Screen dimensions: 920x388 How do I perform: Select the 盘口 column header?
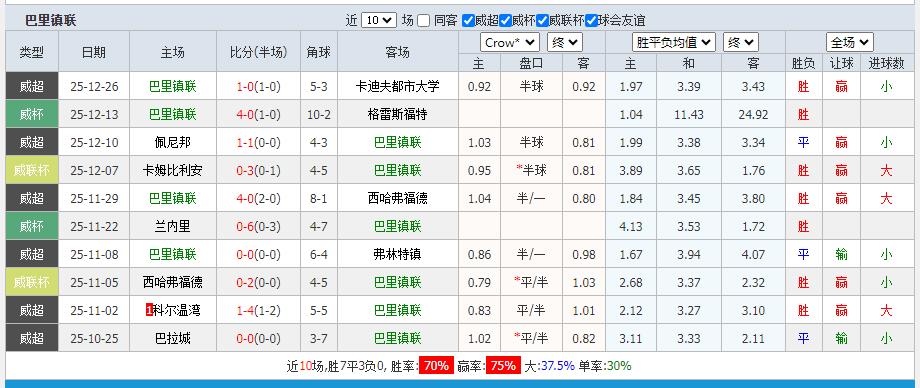pyautogui.click(x=532, y=63)
